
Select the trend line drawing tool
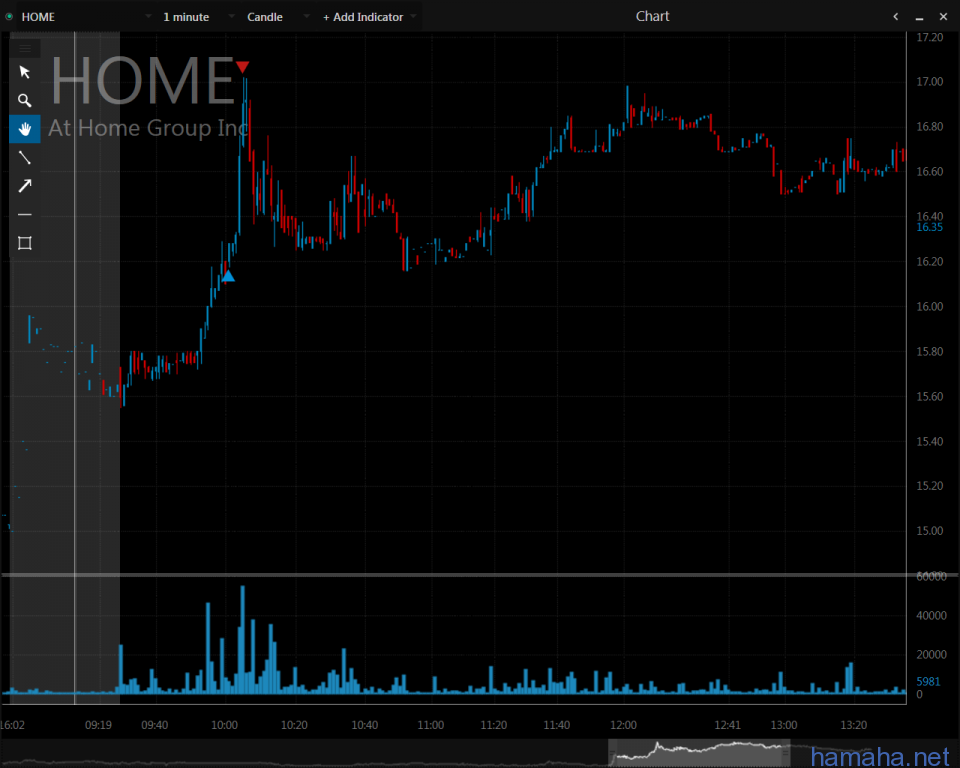click(x=24, y=157)
